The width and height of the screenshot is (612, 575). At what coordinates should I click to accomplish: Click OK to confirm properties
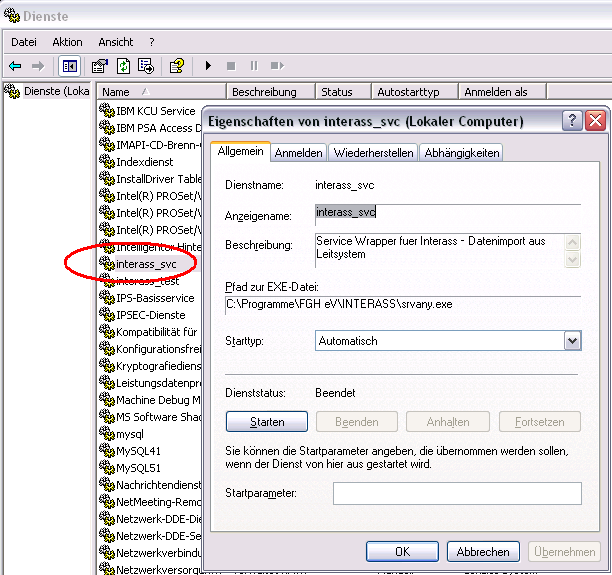pos(402,552)
